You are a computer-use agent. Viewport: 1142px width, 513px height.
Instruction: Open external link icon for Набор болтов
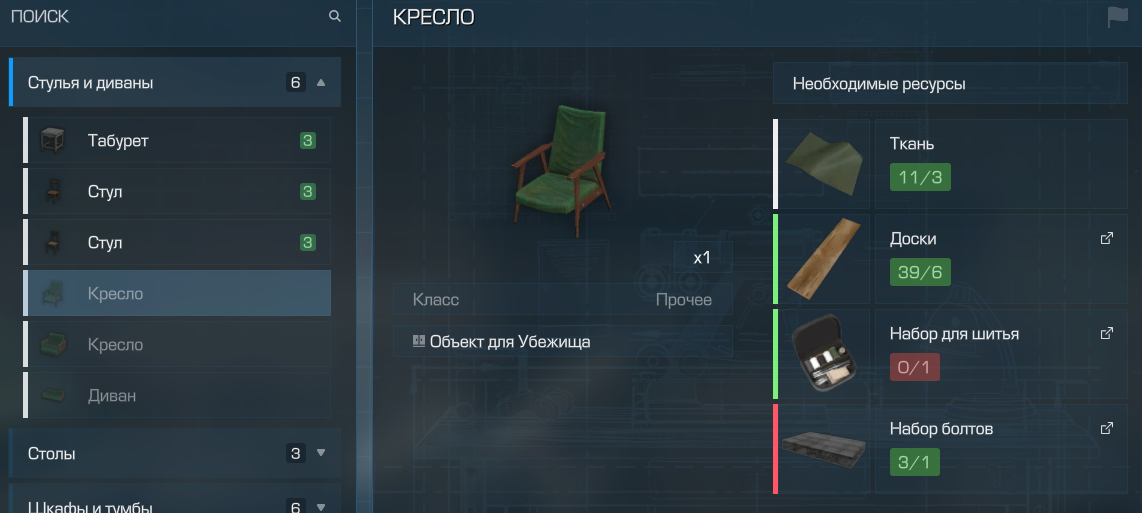pos(1106,428)
